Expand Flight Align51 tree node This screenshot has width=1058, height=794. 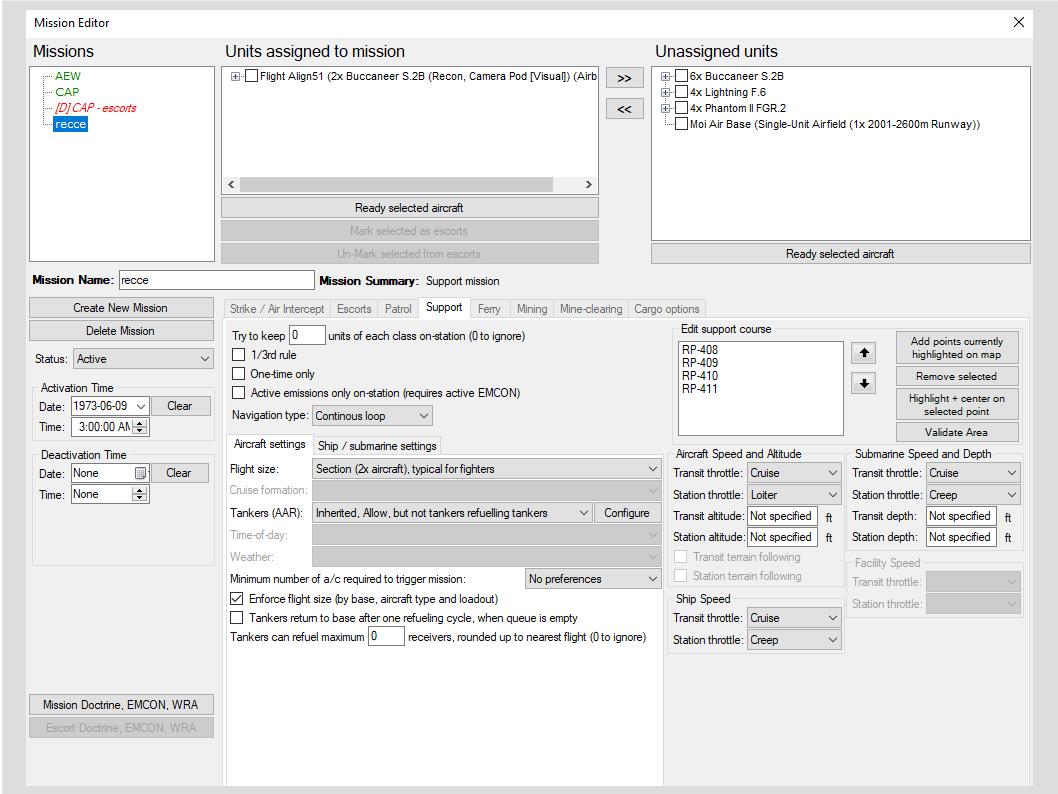(x=235, y=76)
